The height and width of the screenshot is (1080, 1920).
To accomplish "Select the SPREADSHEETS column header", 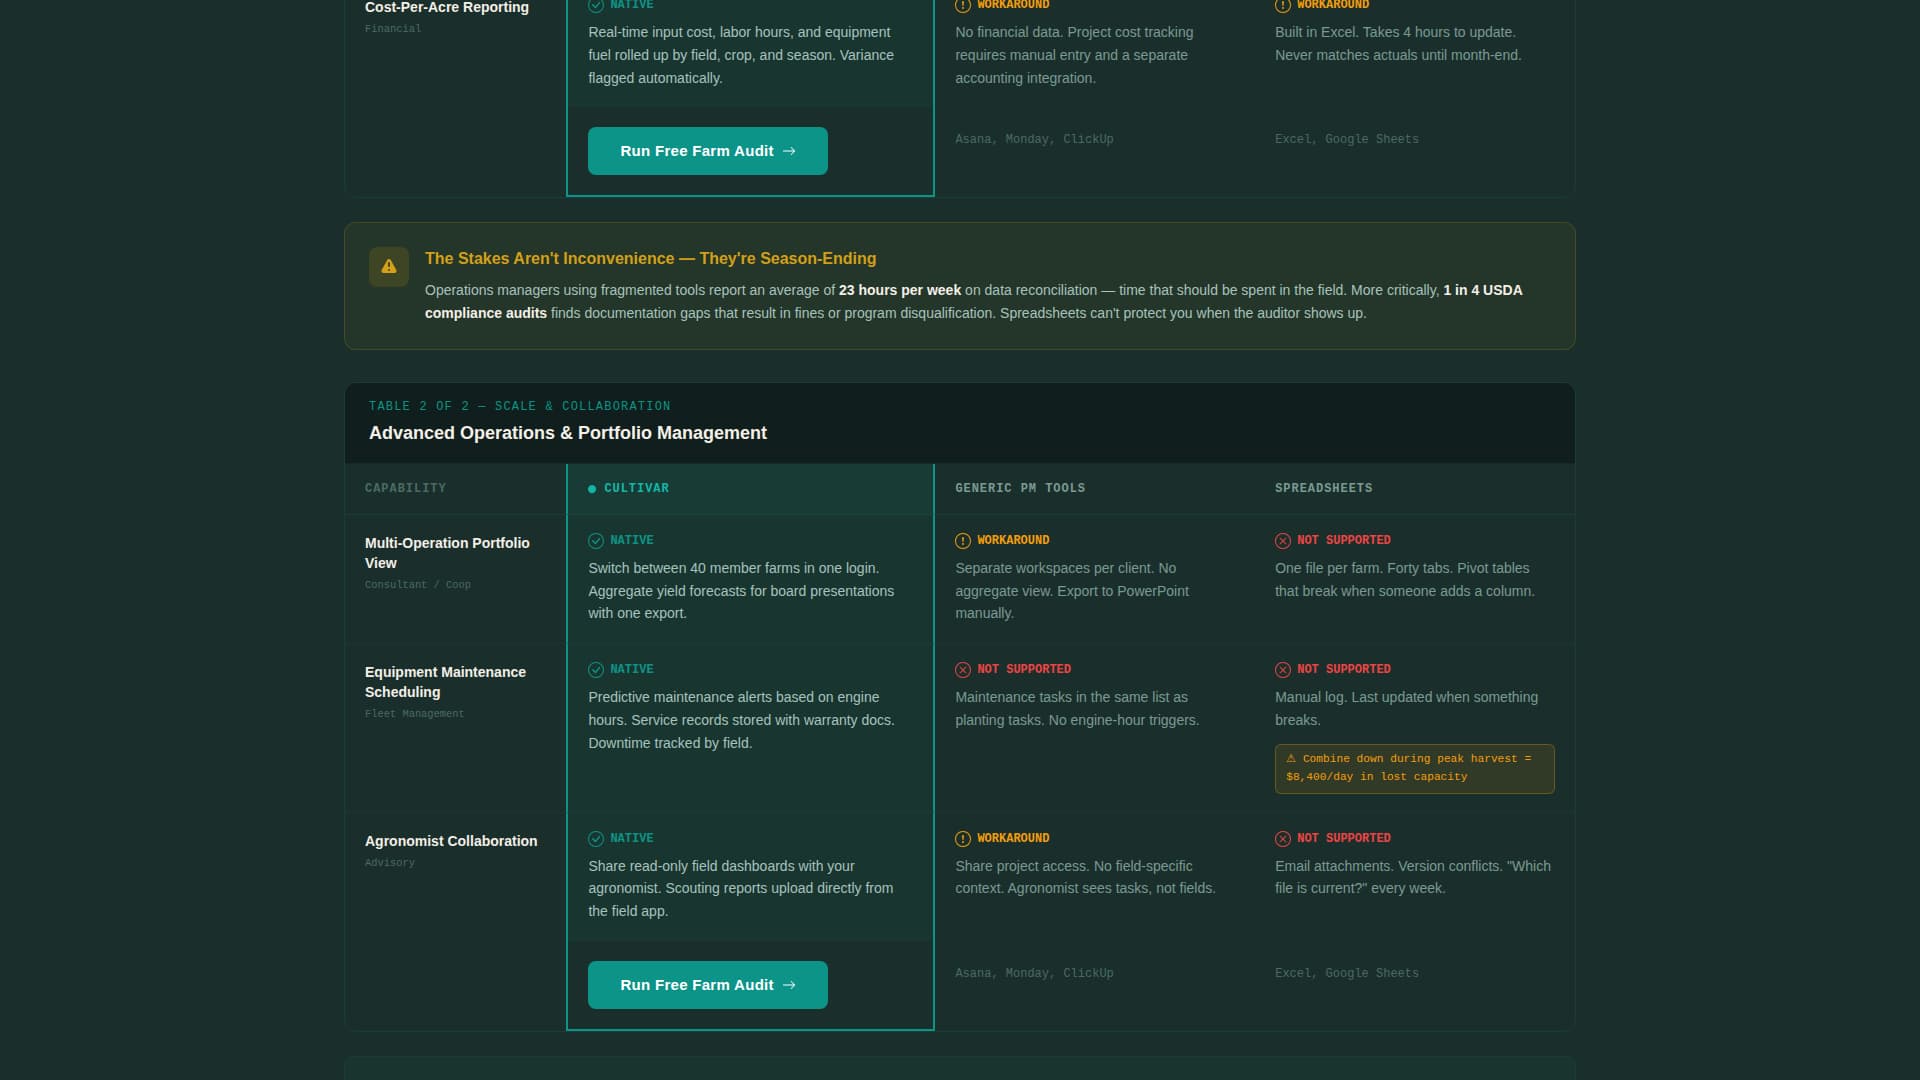I will click(x=1323, y=488).
